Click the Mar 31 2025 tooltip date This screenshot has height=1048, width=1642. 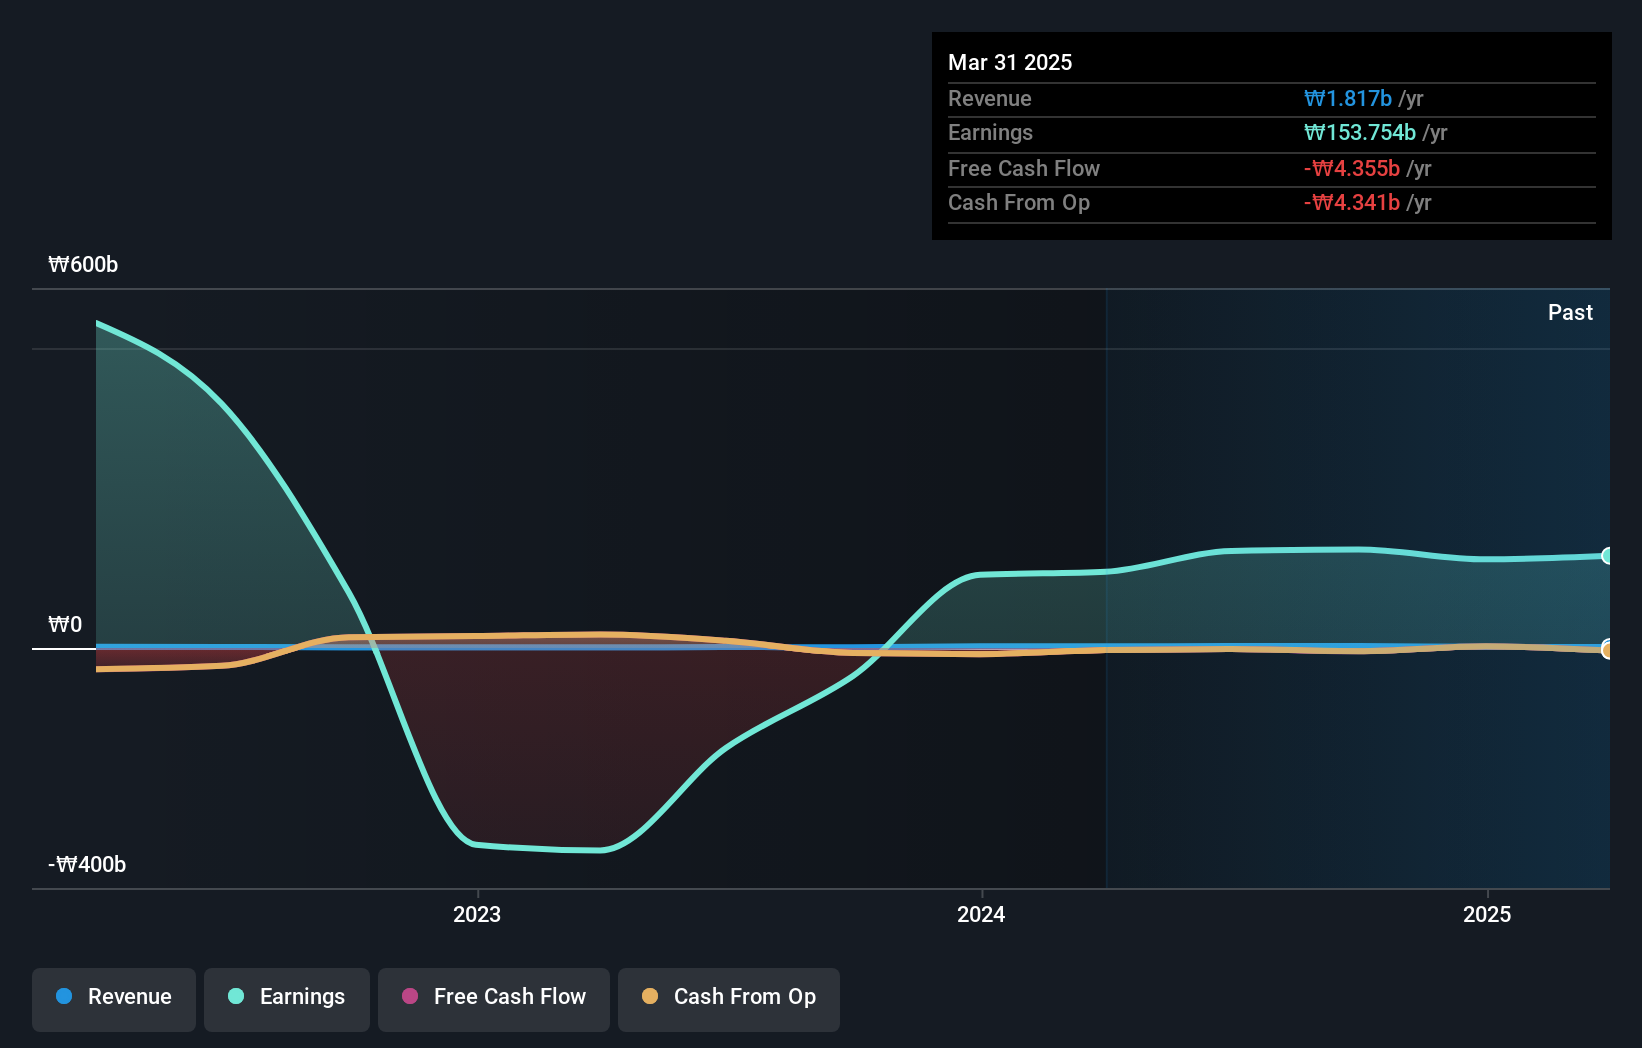click(1010, 62)
